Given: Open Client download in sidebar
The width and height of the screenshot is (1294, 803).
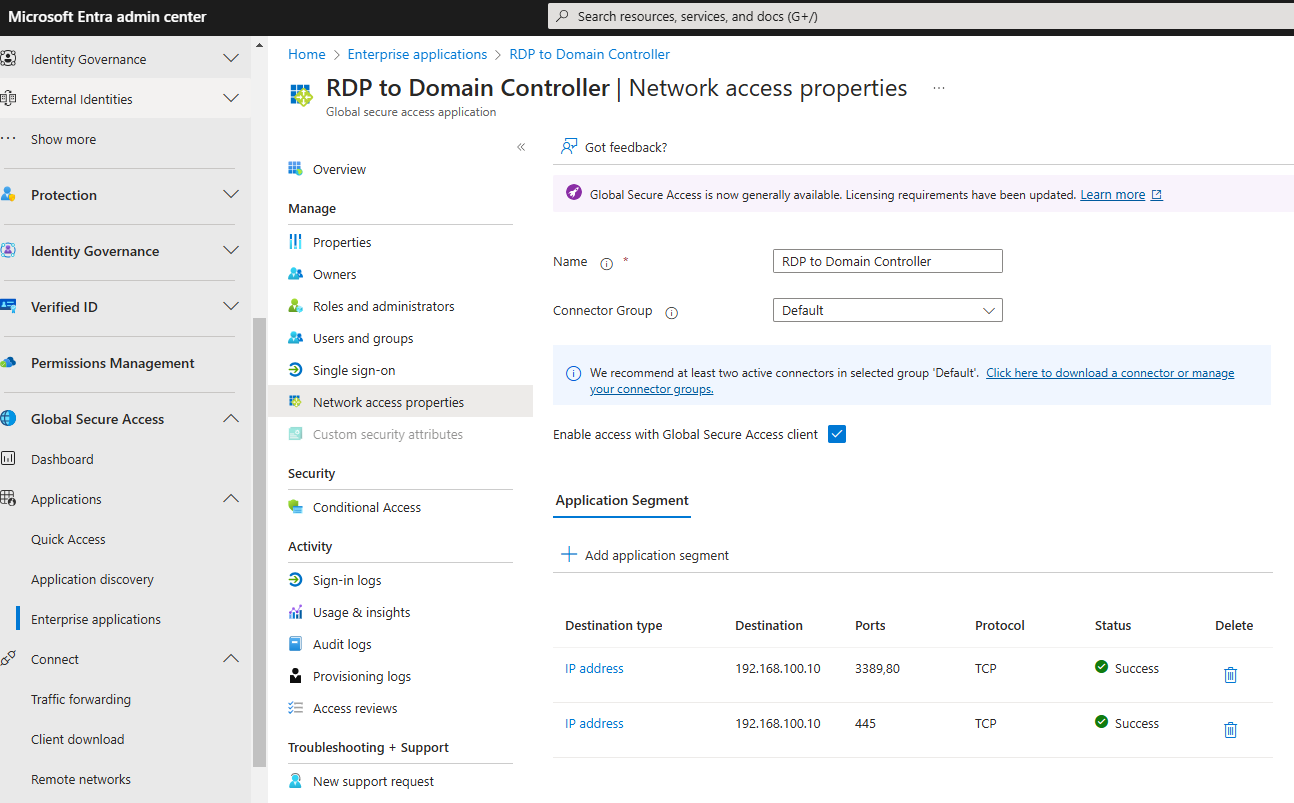Looking at the screenshot, I should coord(78,739).
